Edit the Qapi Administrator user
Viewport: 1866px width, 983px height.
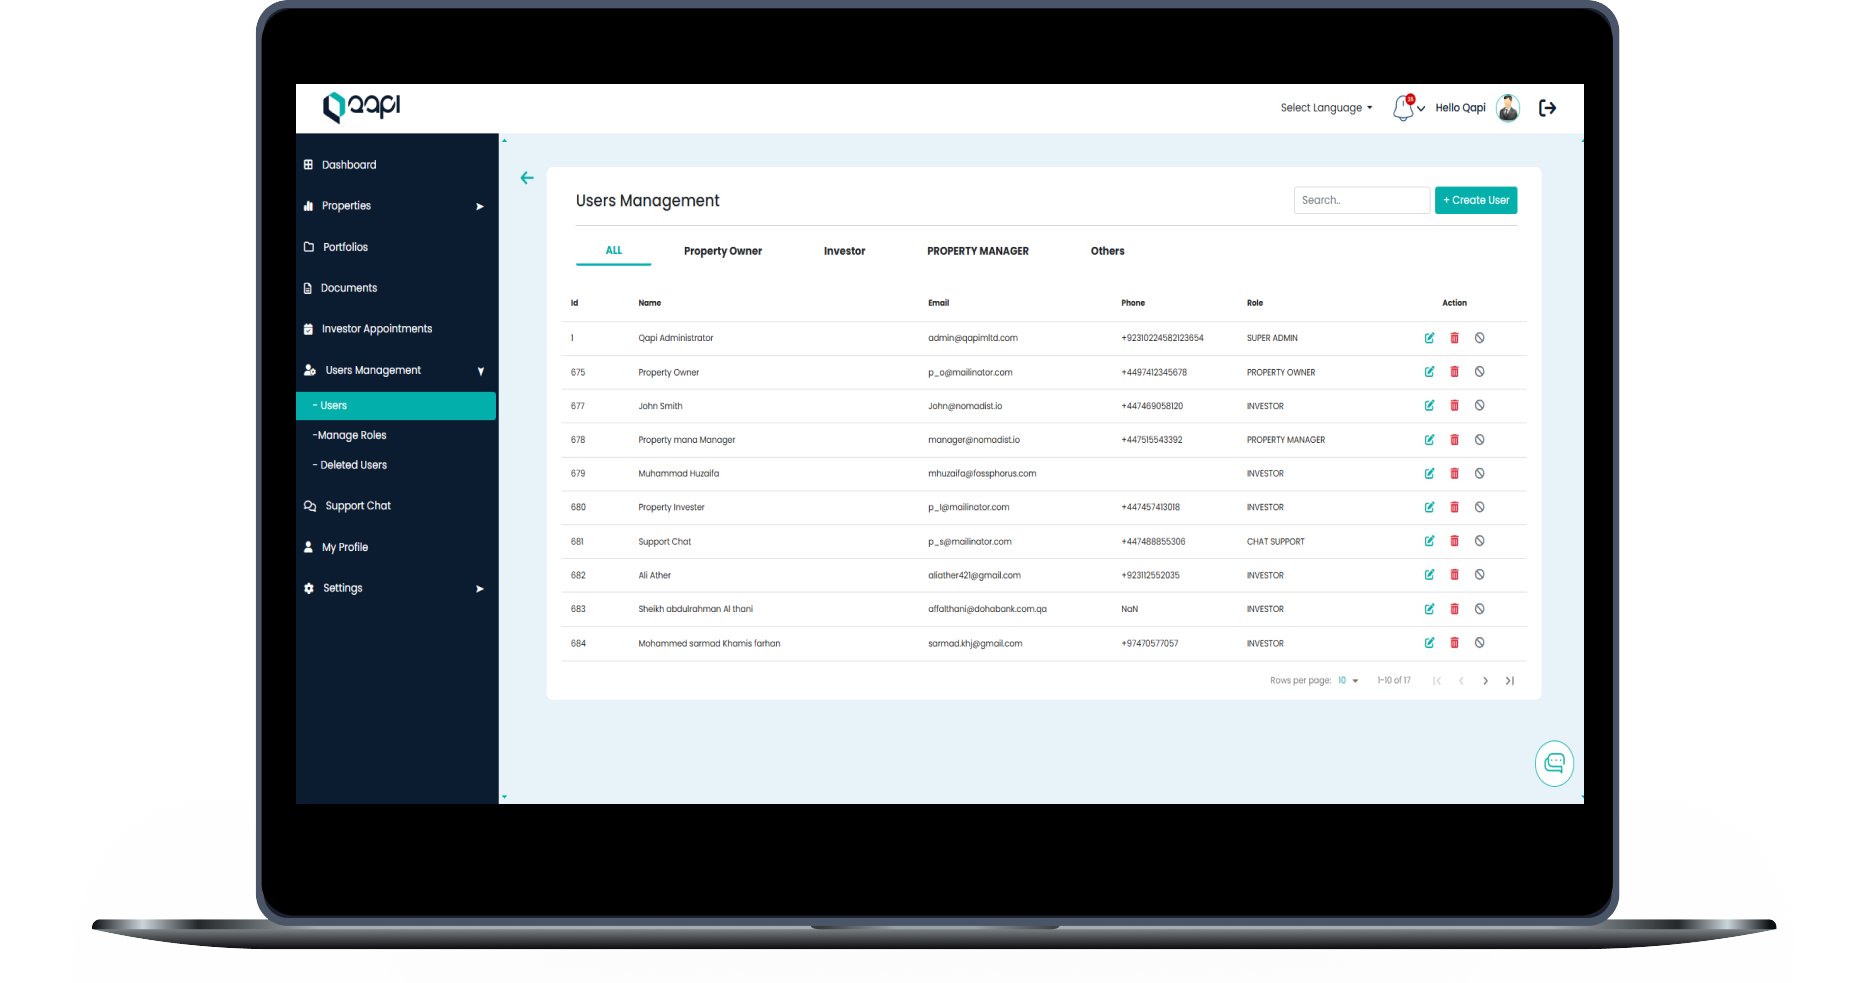(1429, 338)
